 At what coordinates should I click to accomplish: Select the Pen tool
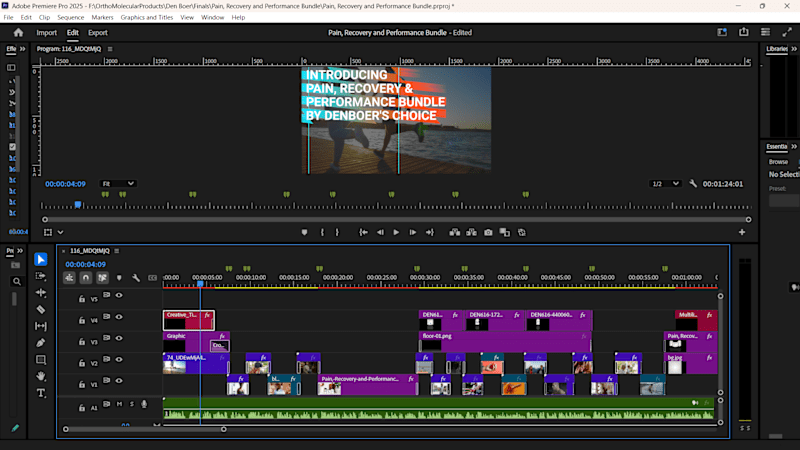point(41,343)
